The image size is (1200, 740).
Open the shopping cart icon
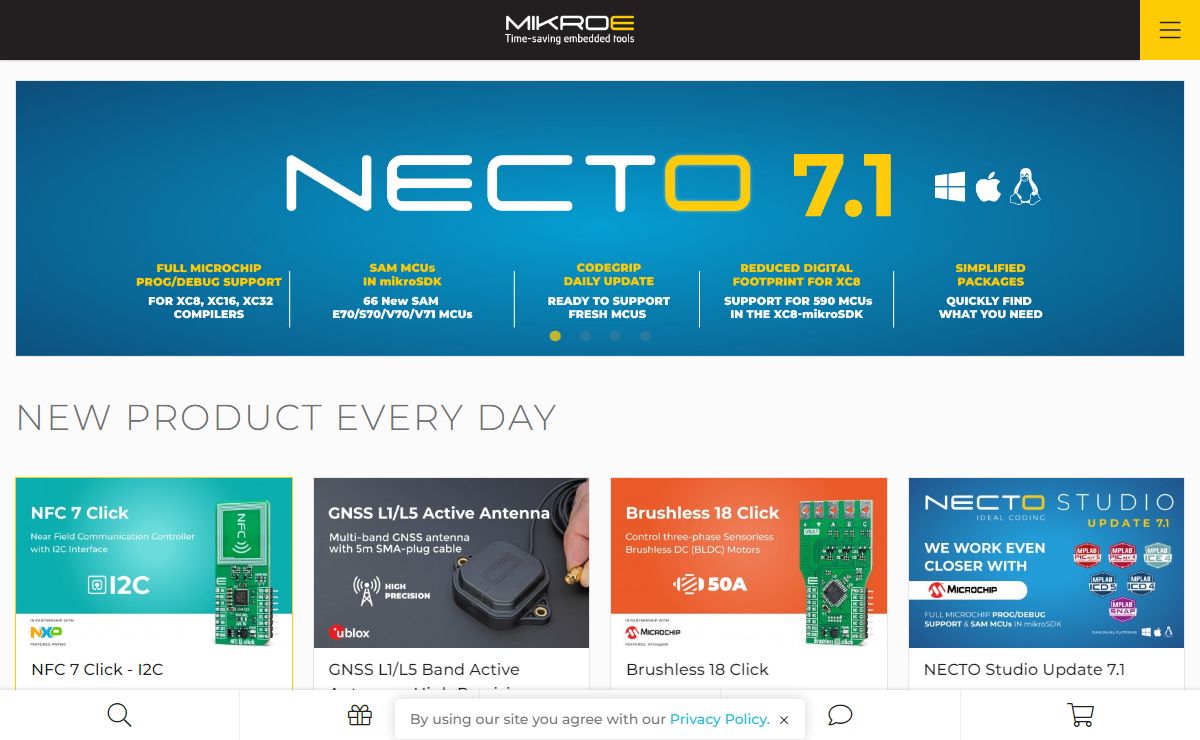pyautogui.click(x=1080, y=715)
